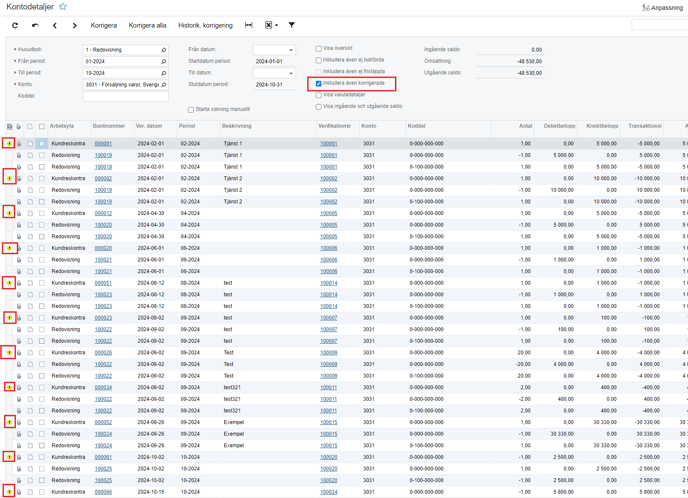
Task: Open the filter funnel in the toolbar
Action: [291, 25]
